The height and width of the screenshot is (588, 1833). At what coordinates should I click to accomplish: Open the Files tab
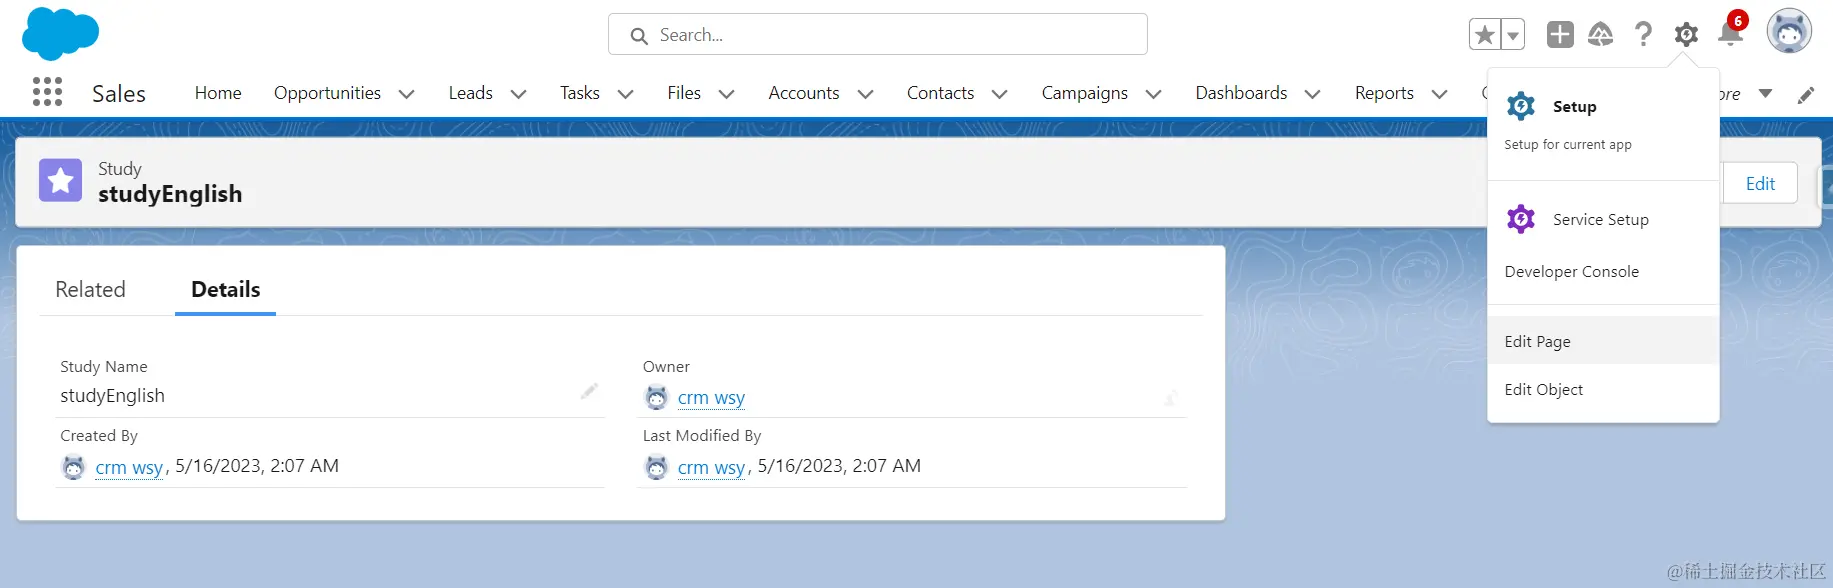[x=684, y=93]
